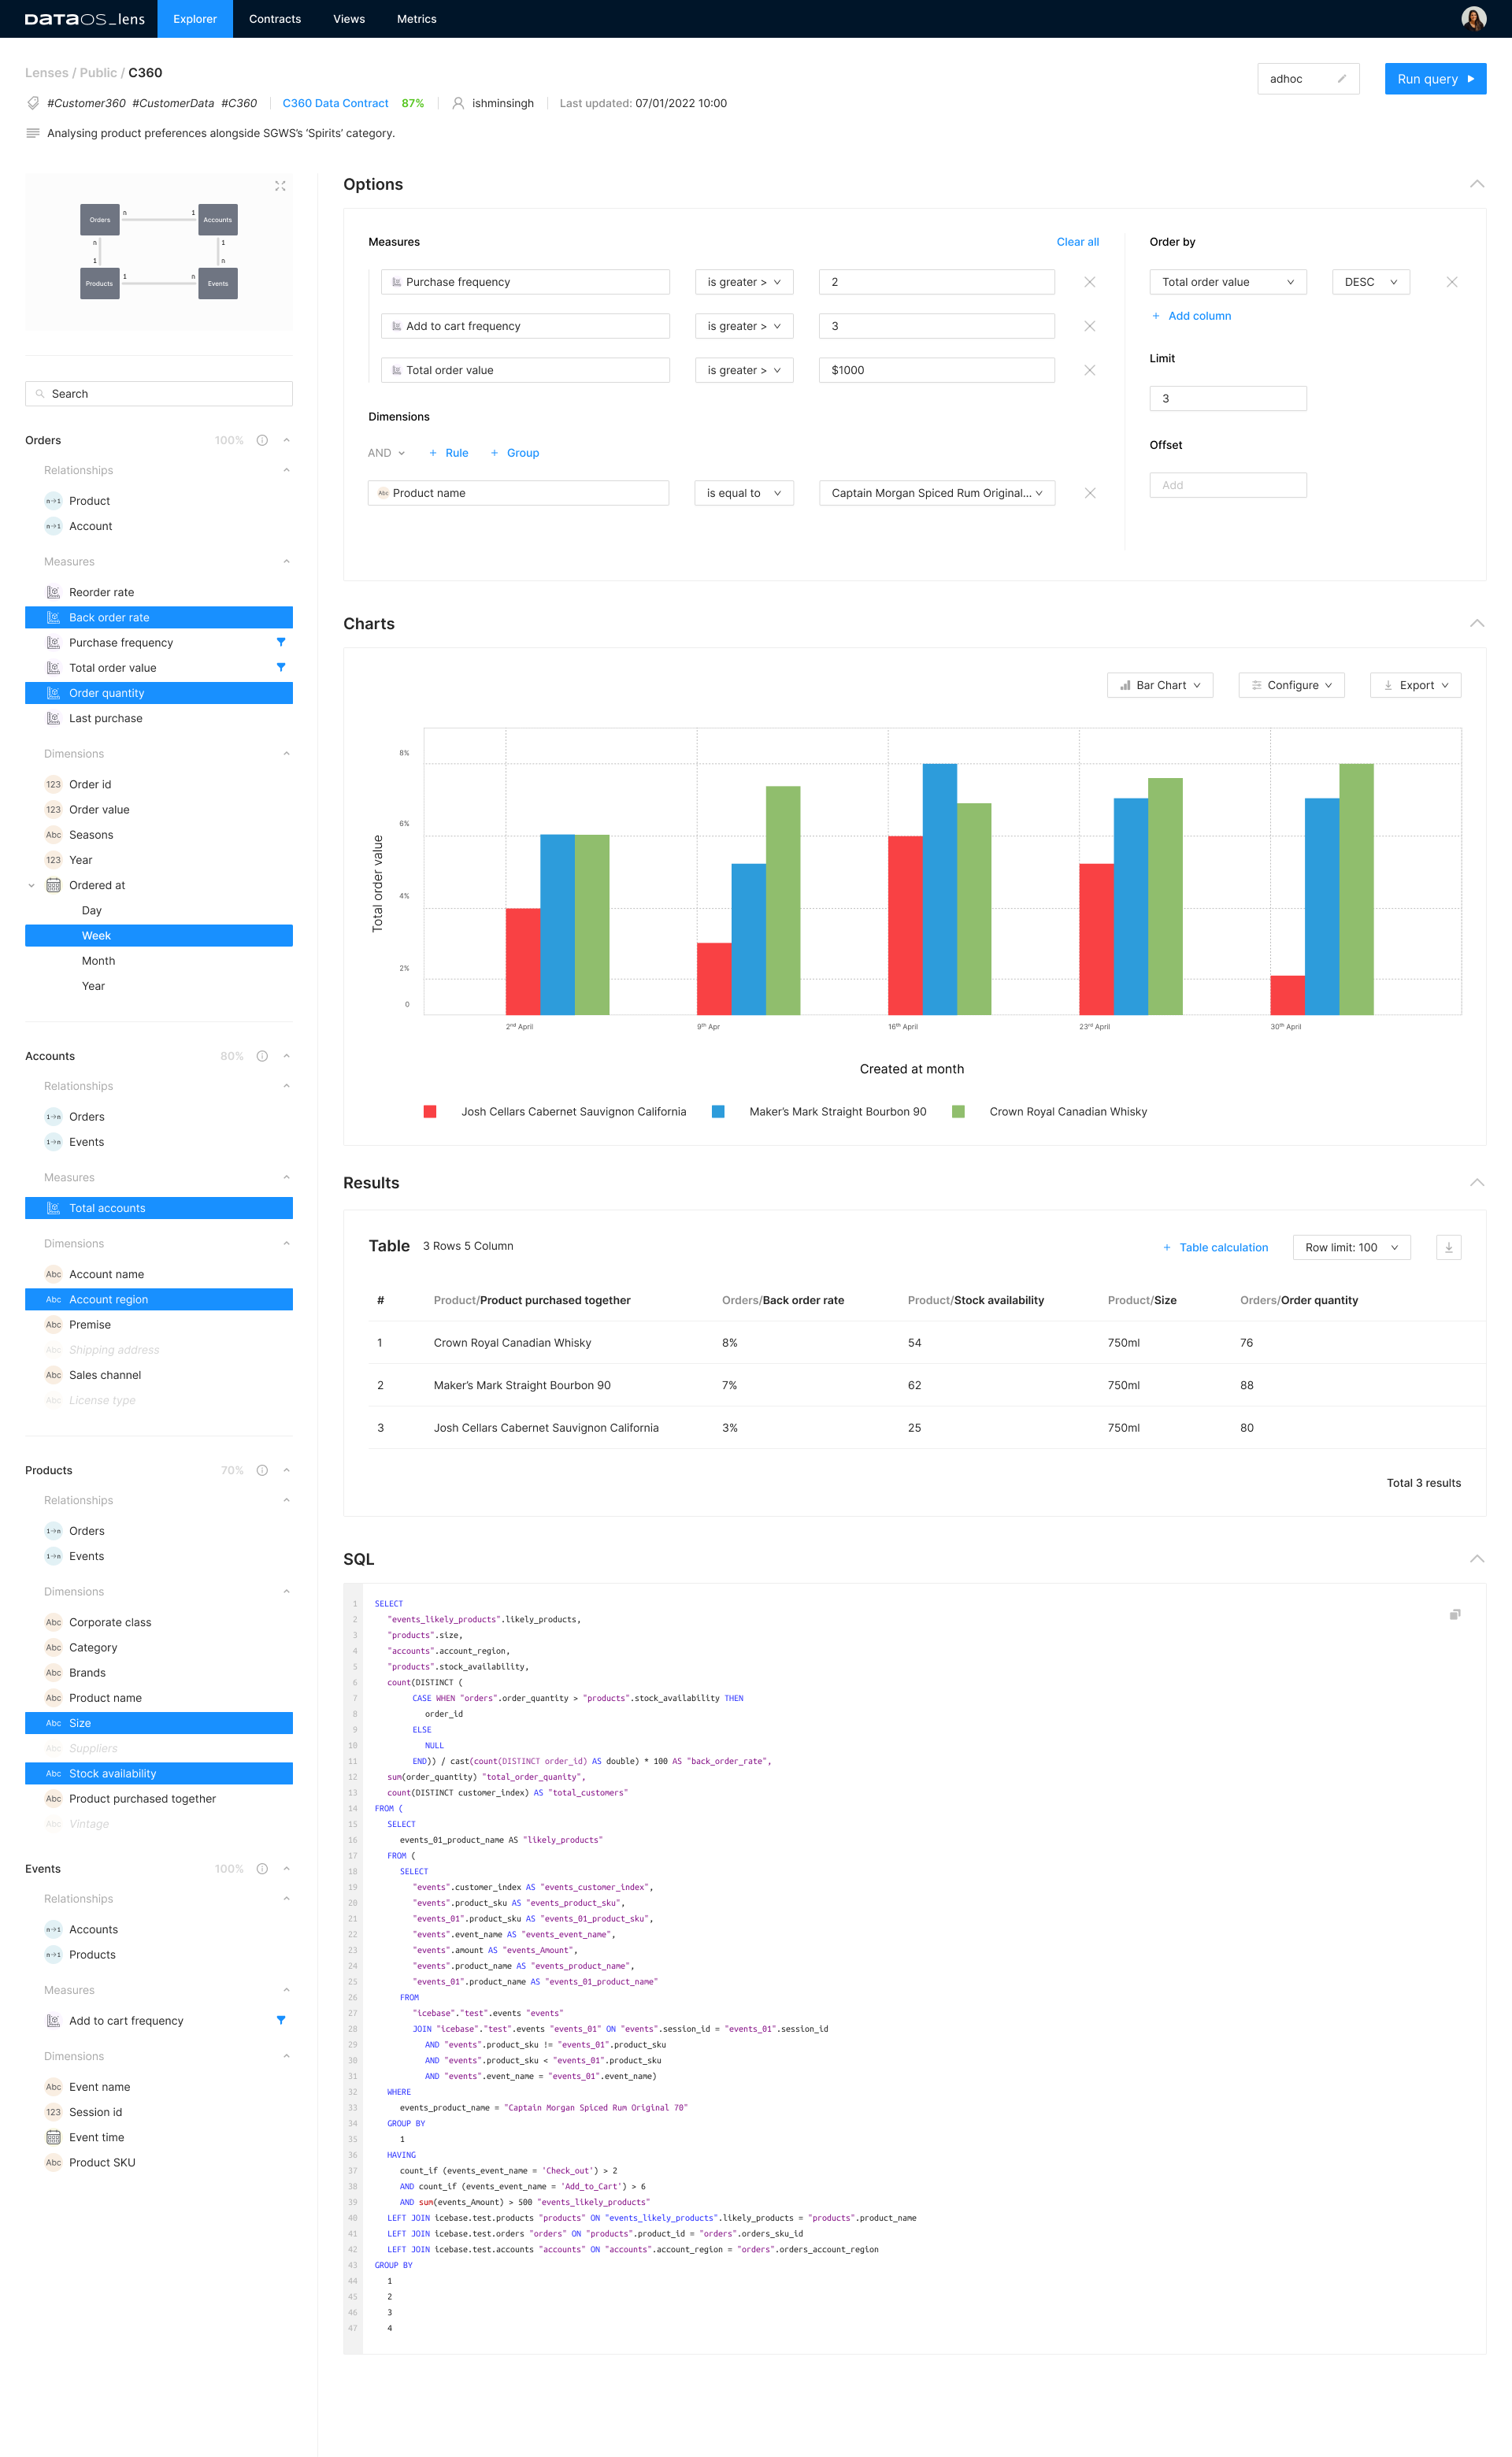This screenshot has width=1512, height=2457.
Task: Click the calendar icon beside Ordered at
Action: click(x=54, y=885)
